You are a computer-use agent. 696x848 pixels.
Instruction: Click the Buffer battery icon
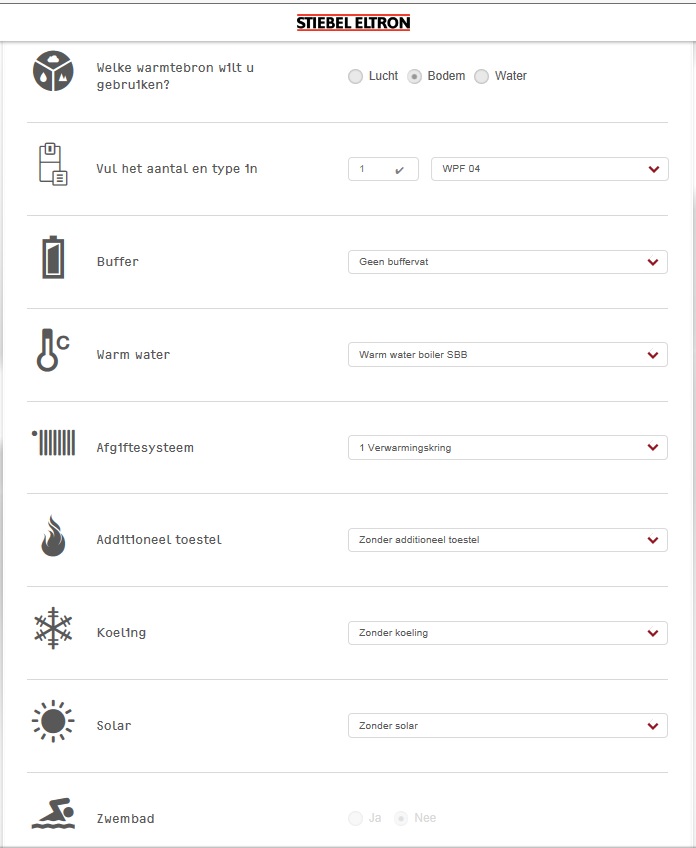(x=53, y=258)
